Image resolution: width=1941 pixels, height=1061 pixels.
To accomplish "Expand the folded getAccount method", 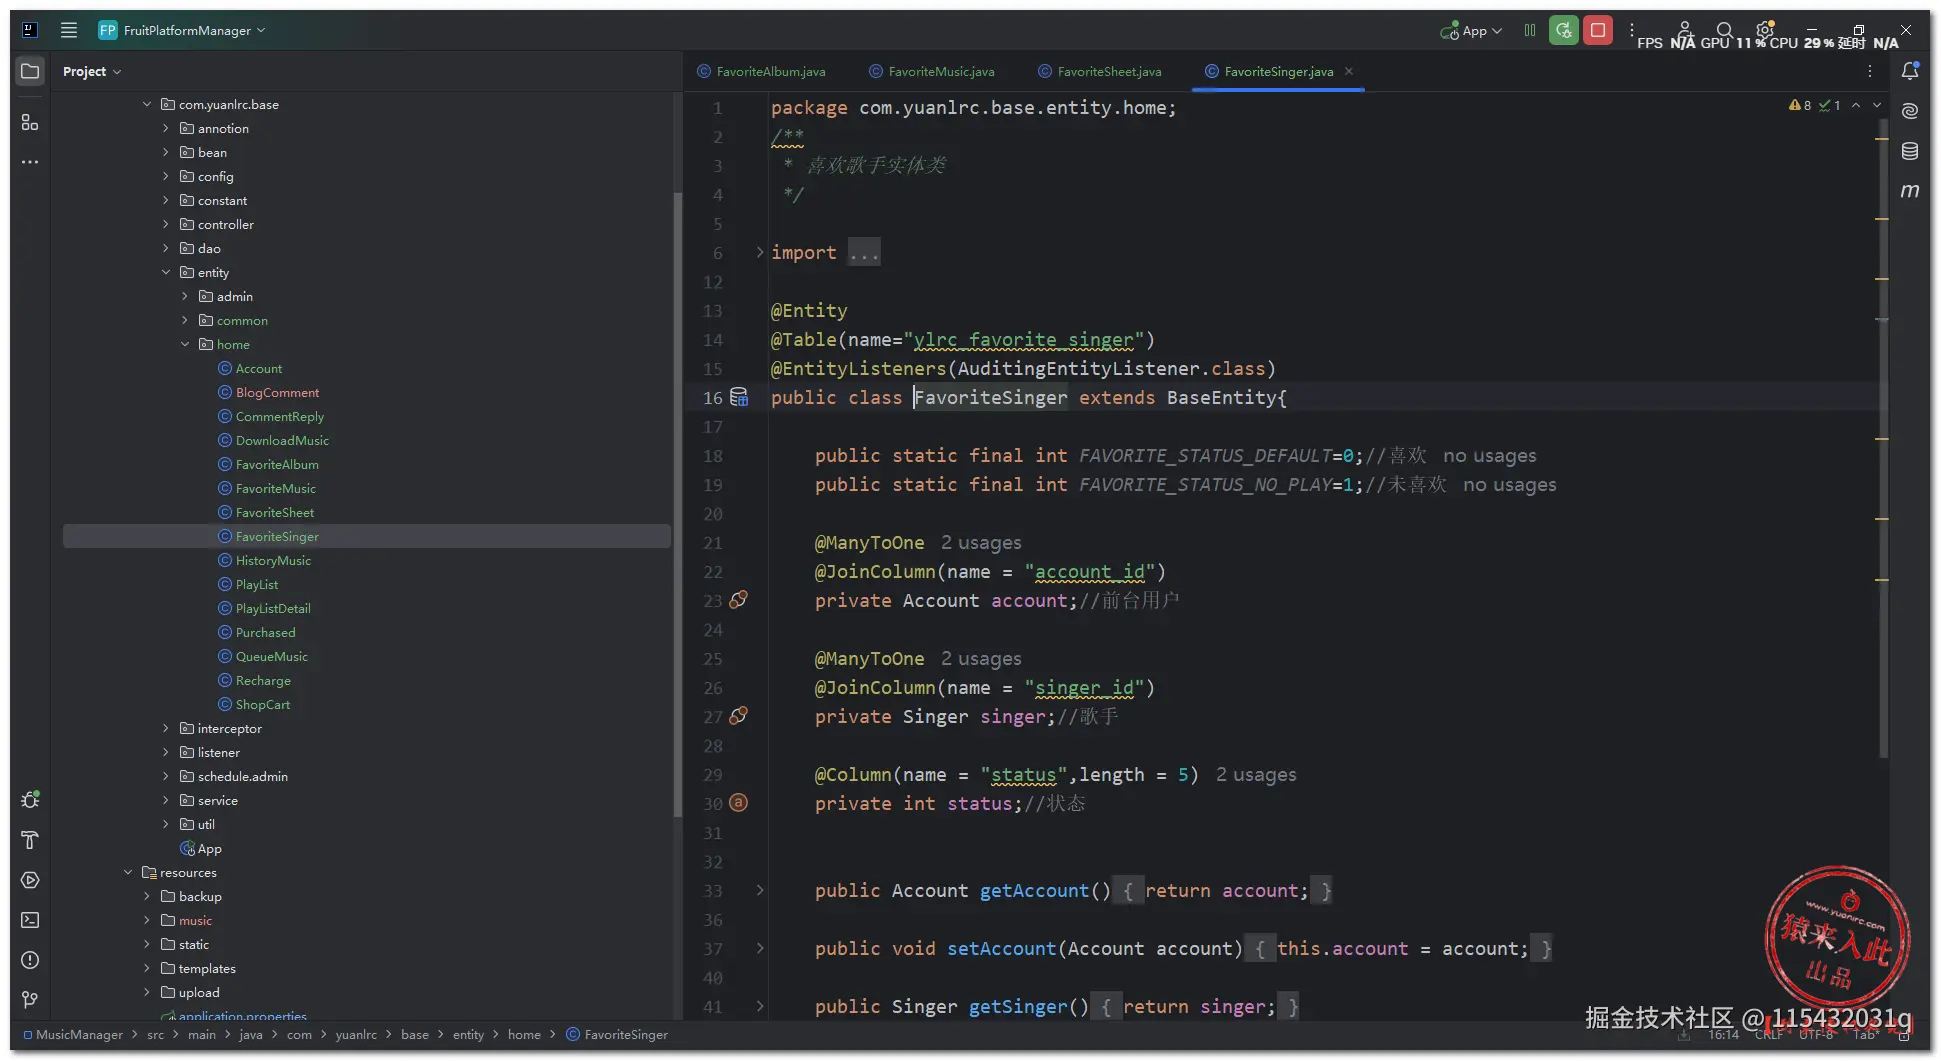I will coord(760,890).
